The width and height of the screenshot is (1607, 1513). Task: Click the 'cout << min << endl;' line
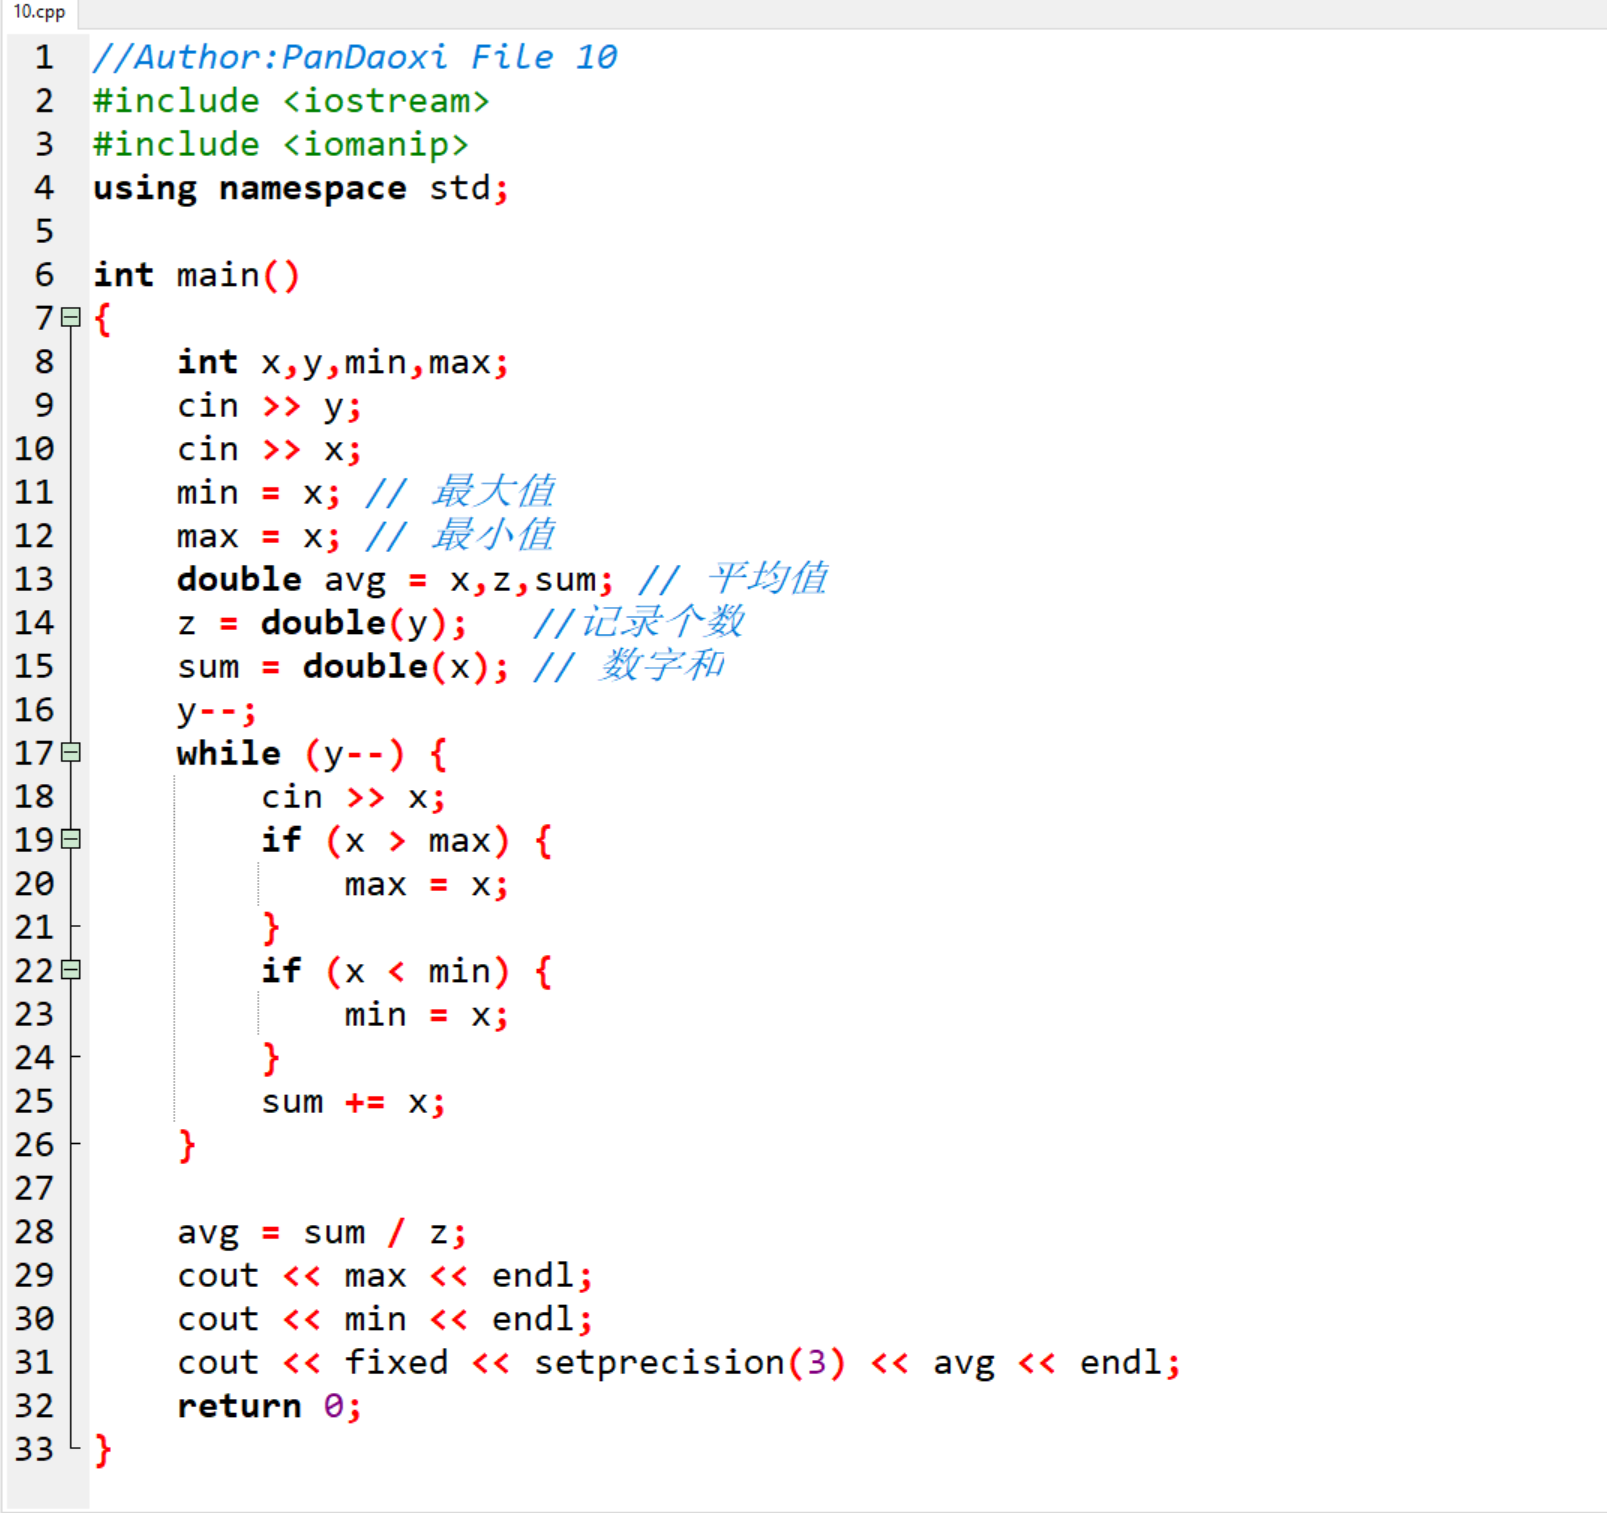pyautogui.click(x=385, y=1320)
